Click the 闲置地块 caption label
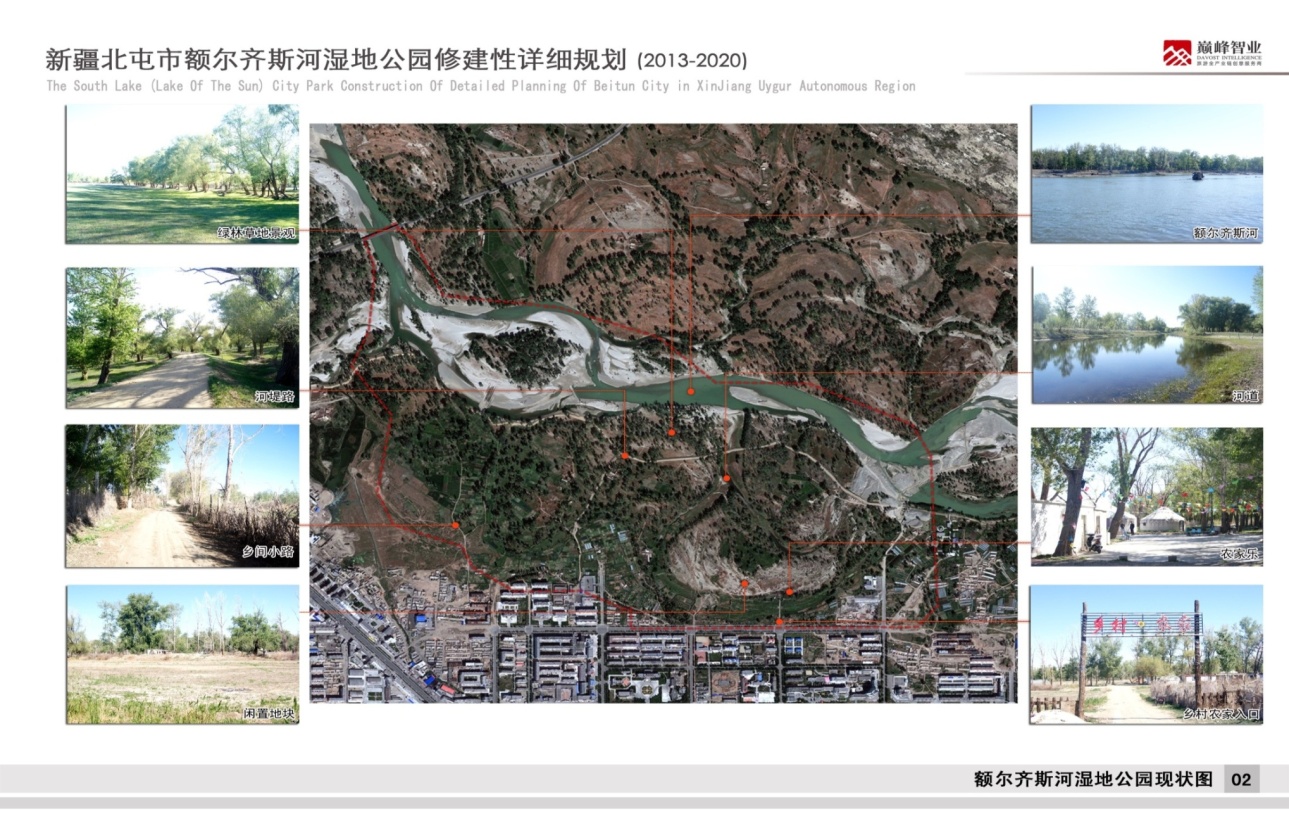 [x=269, y=714]
